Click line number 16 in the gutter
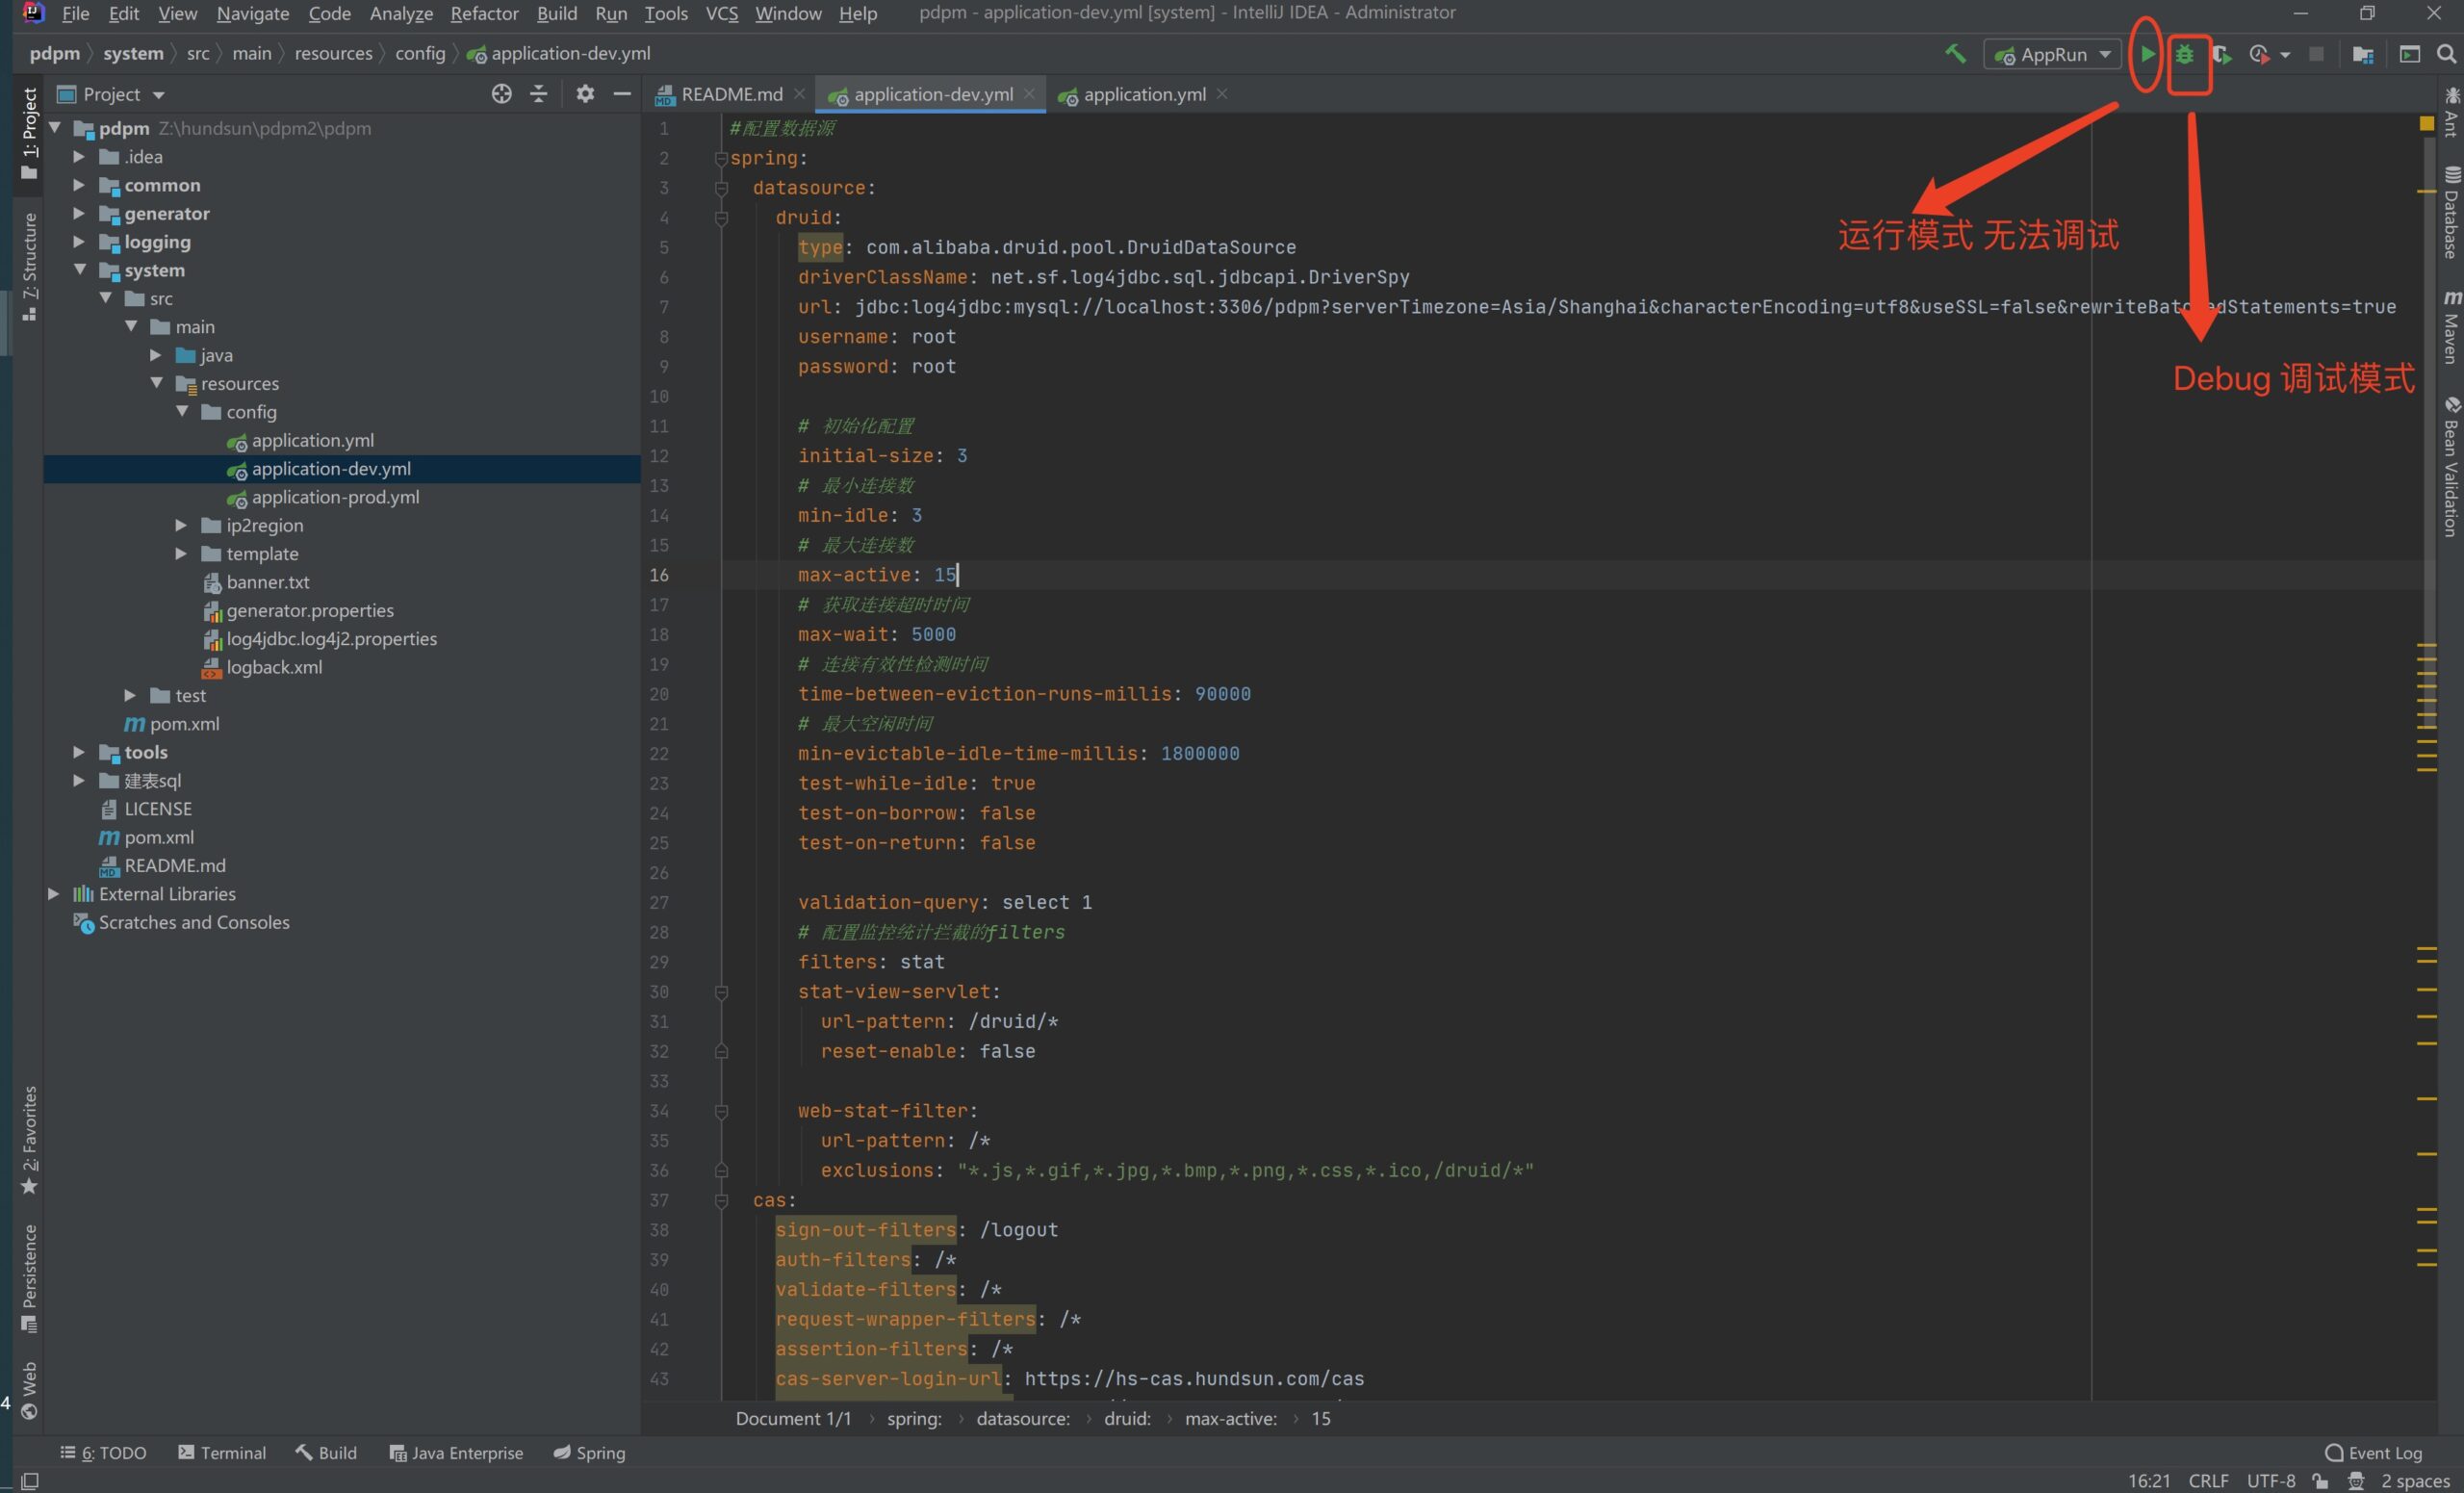The height and width of the screenshot is (1493, 2464). point(659,575)
